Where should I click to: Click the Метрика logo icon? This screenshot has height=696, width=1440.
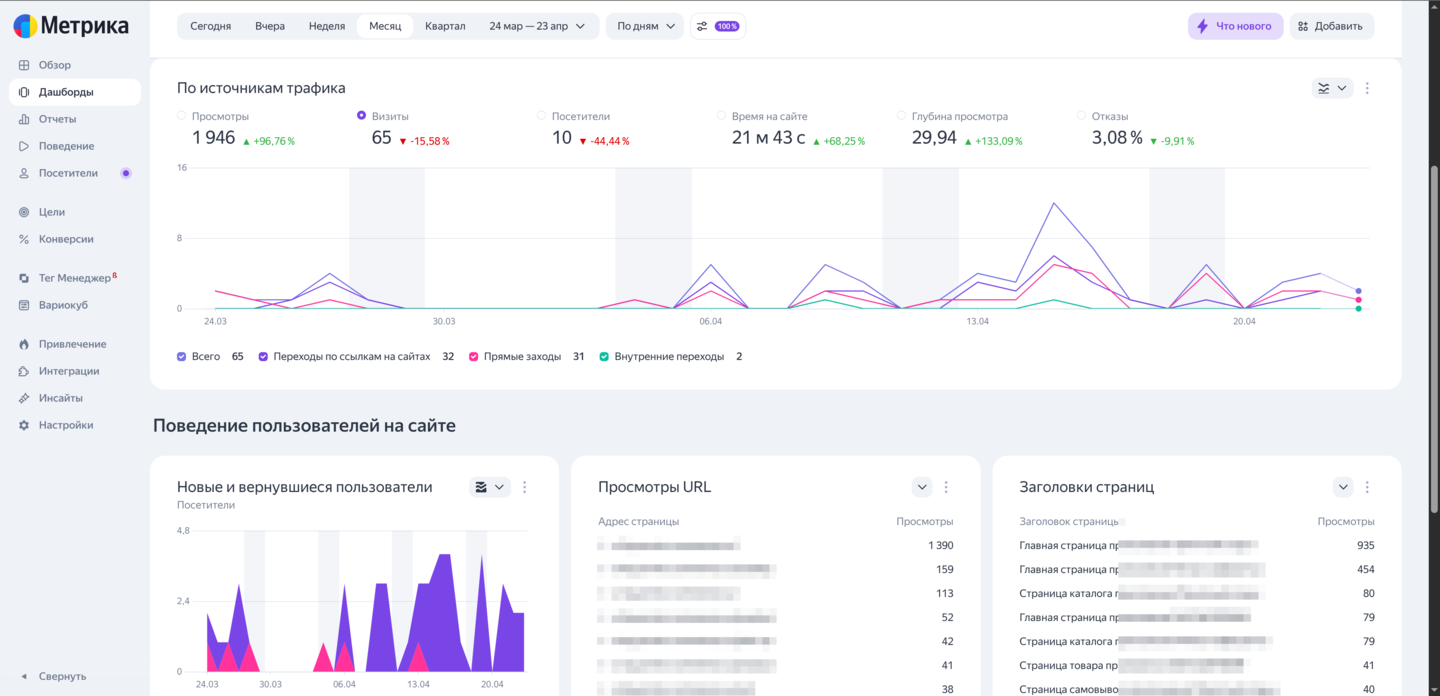[25, 26]
